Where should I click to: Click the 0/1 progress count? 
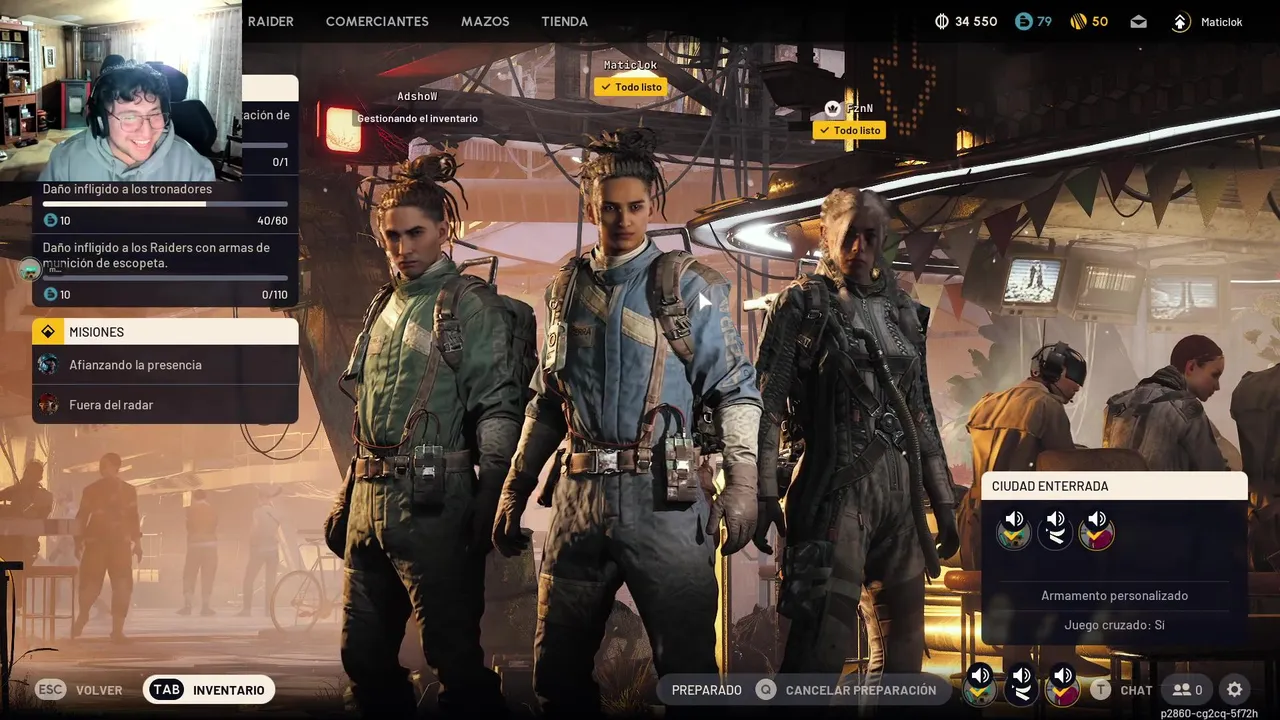click(280, 162)
